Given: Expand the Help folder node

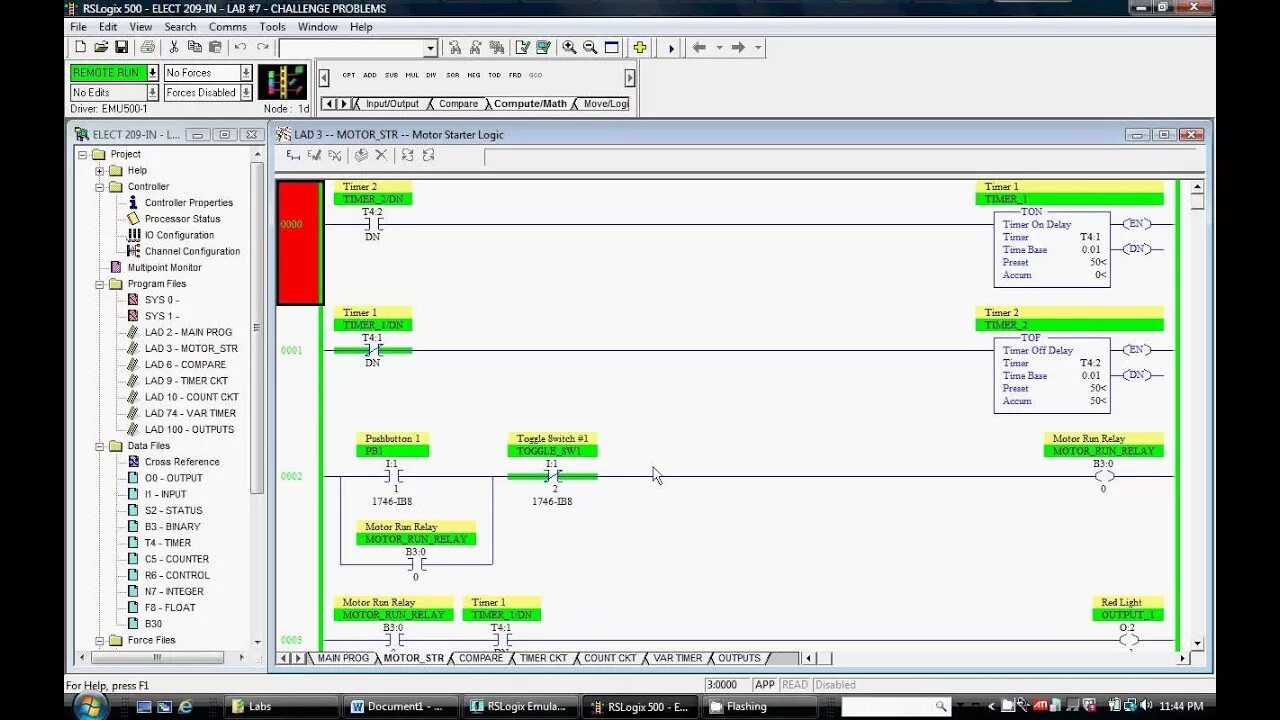Looking at the screenshot, I should pos(100,171).
